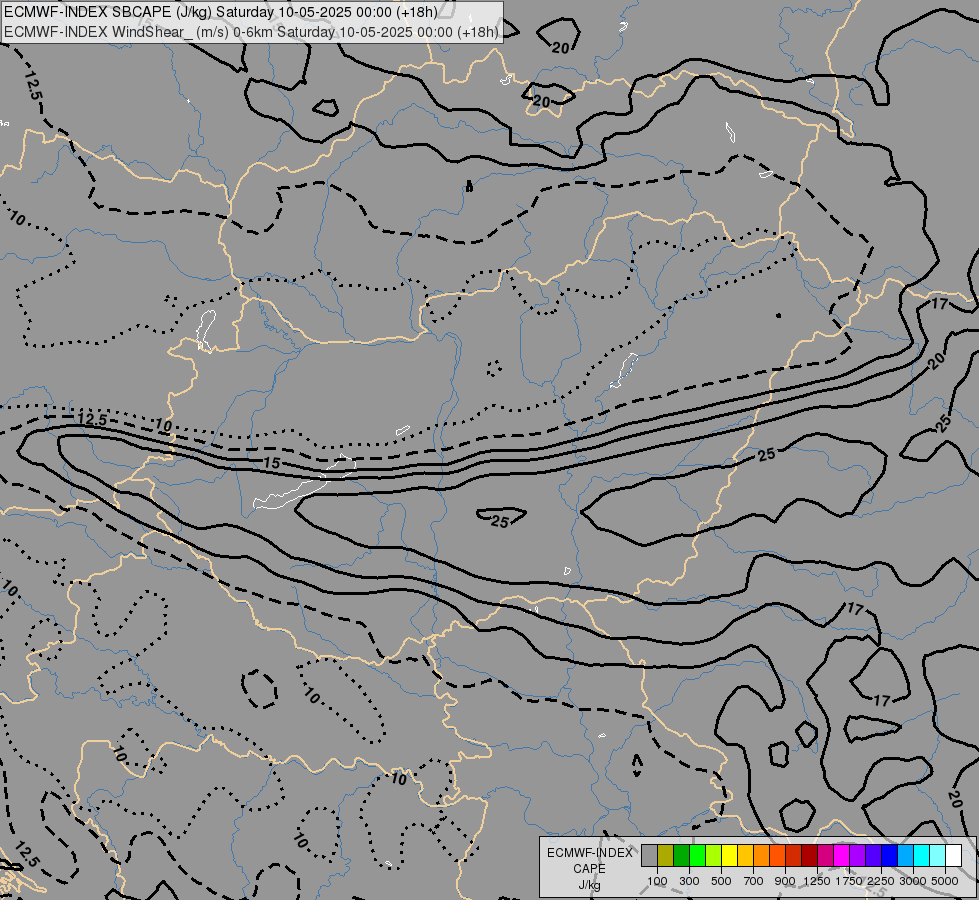Image resolution: width=979 pixels, height=900 pixels.
Task: Click the olive swatch in CAPE legend
Action: click(x=666, y=856)
